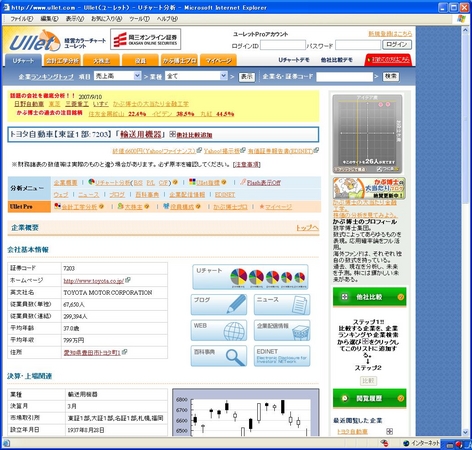This screenshot has width=472, height=450.
Task: Click the ブログ pencil icon button
Action: (219, 304)
